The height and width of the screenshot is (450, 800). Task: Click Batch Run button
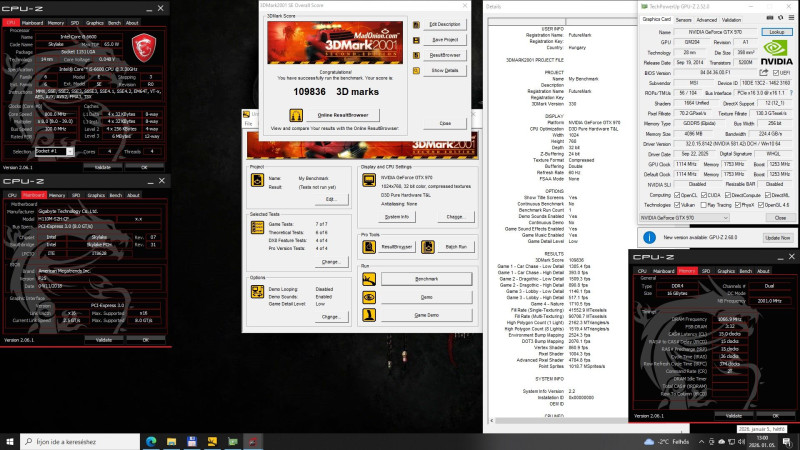click(456, 247)
